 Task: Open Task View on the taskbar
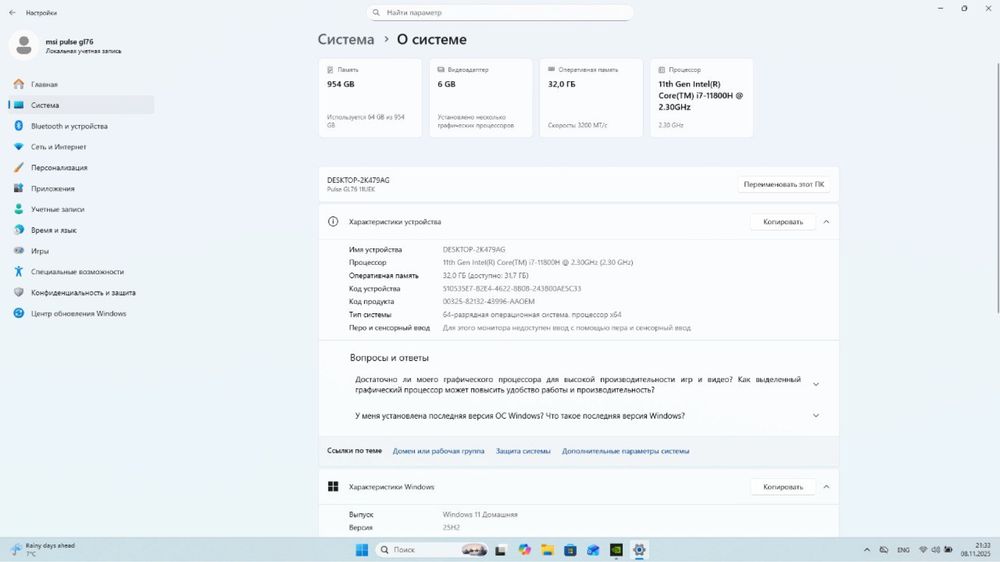(x=501, y=550)
